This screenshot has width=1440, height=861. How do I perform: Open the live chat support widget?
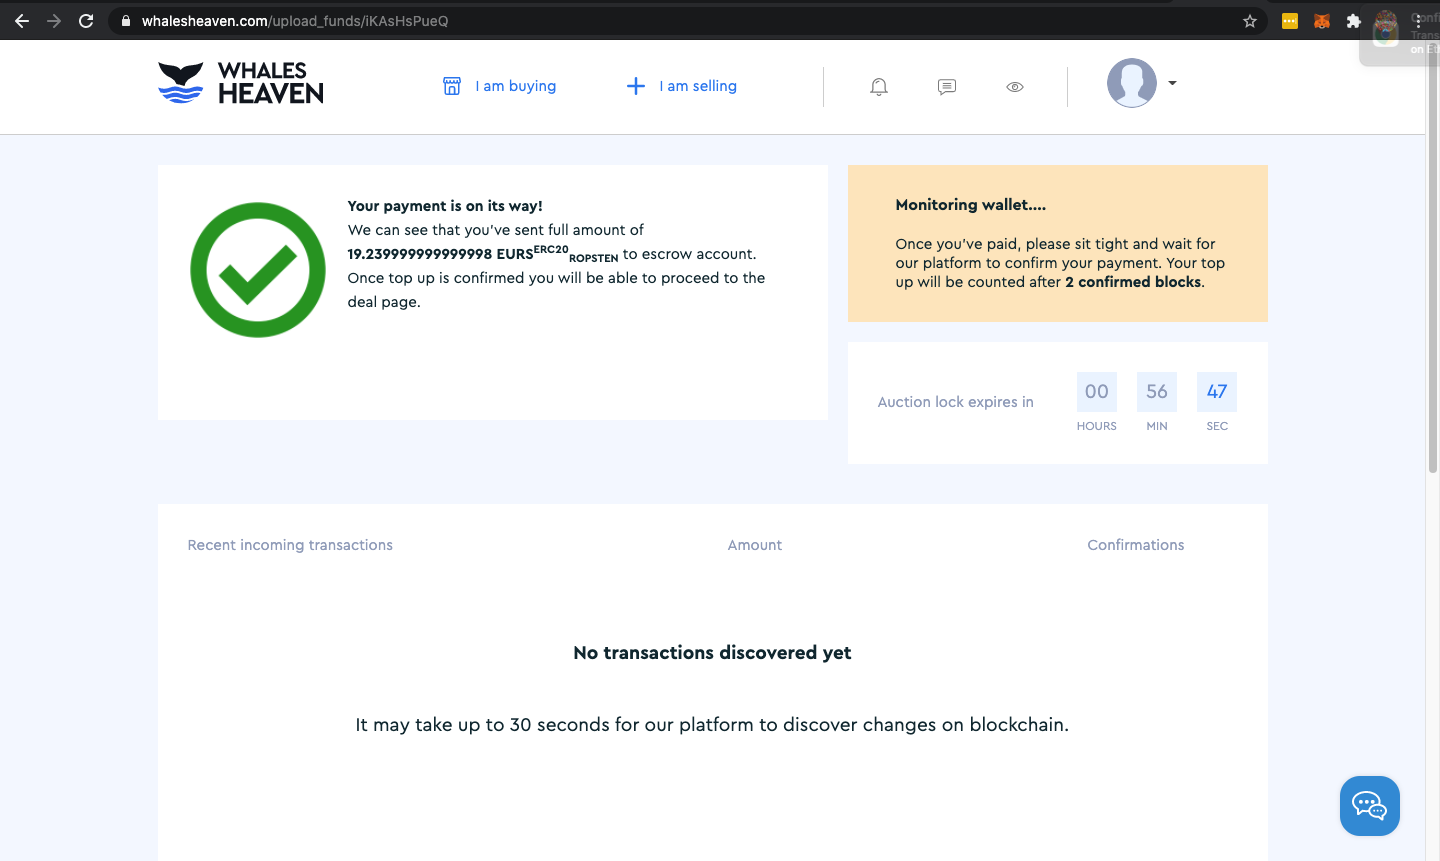[1370, 806]
